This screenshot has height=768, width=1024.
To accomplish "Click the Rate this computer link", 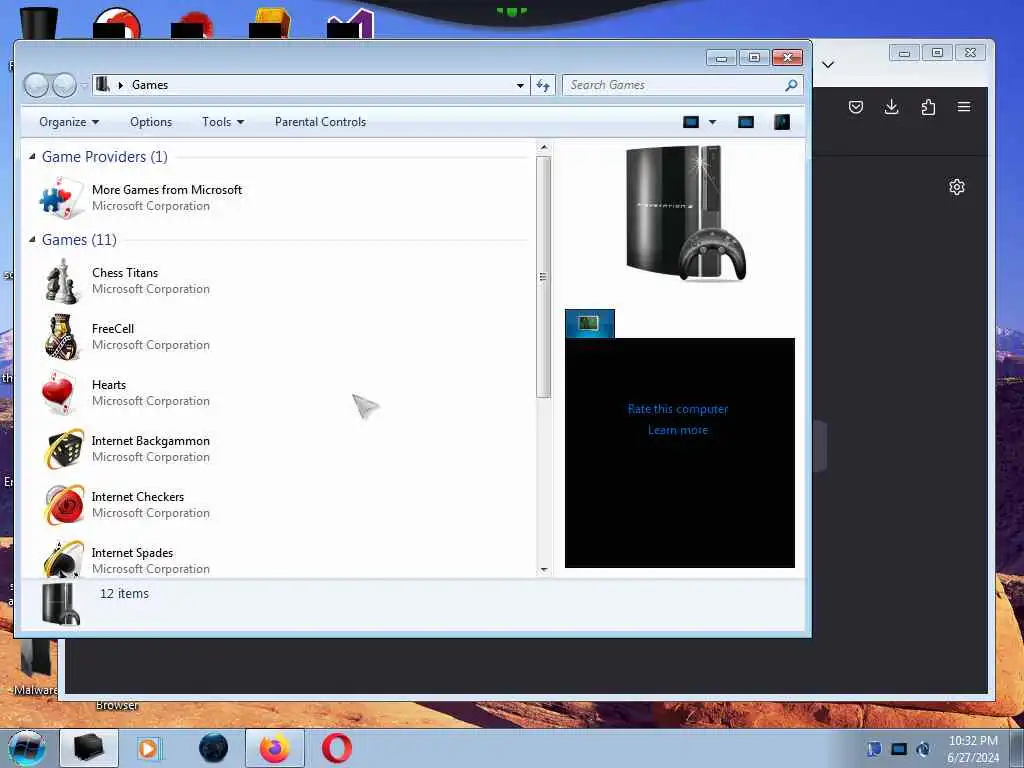I will [678, 409].
